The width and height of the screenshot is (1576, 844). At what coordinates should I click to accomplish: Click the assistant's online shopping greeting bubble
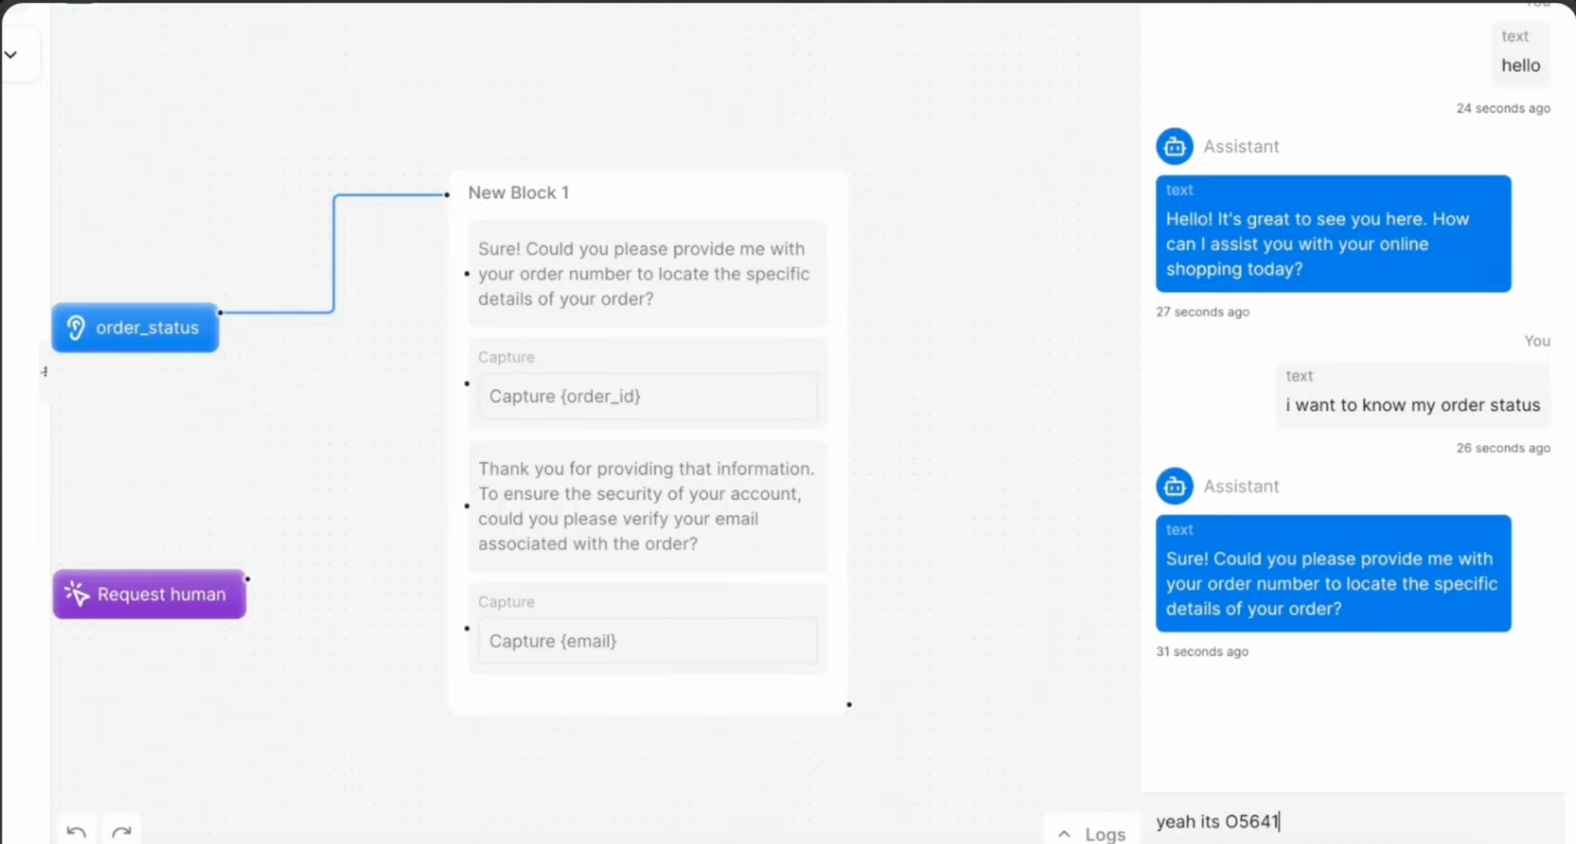[1332, 244]
